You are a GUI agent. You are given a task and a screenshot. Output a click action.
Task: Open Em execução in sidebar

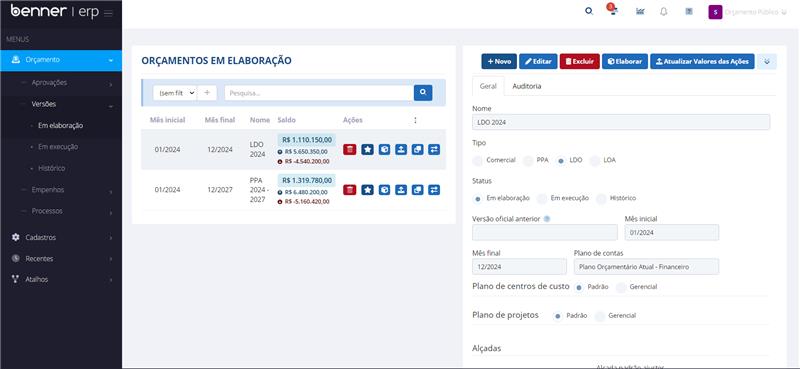pyautogui.click(x=58, y=146)
